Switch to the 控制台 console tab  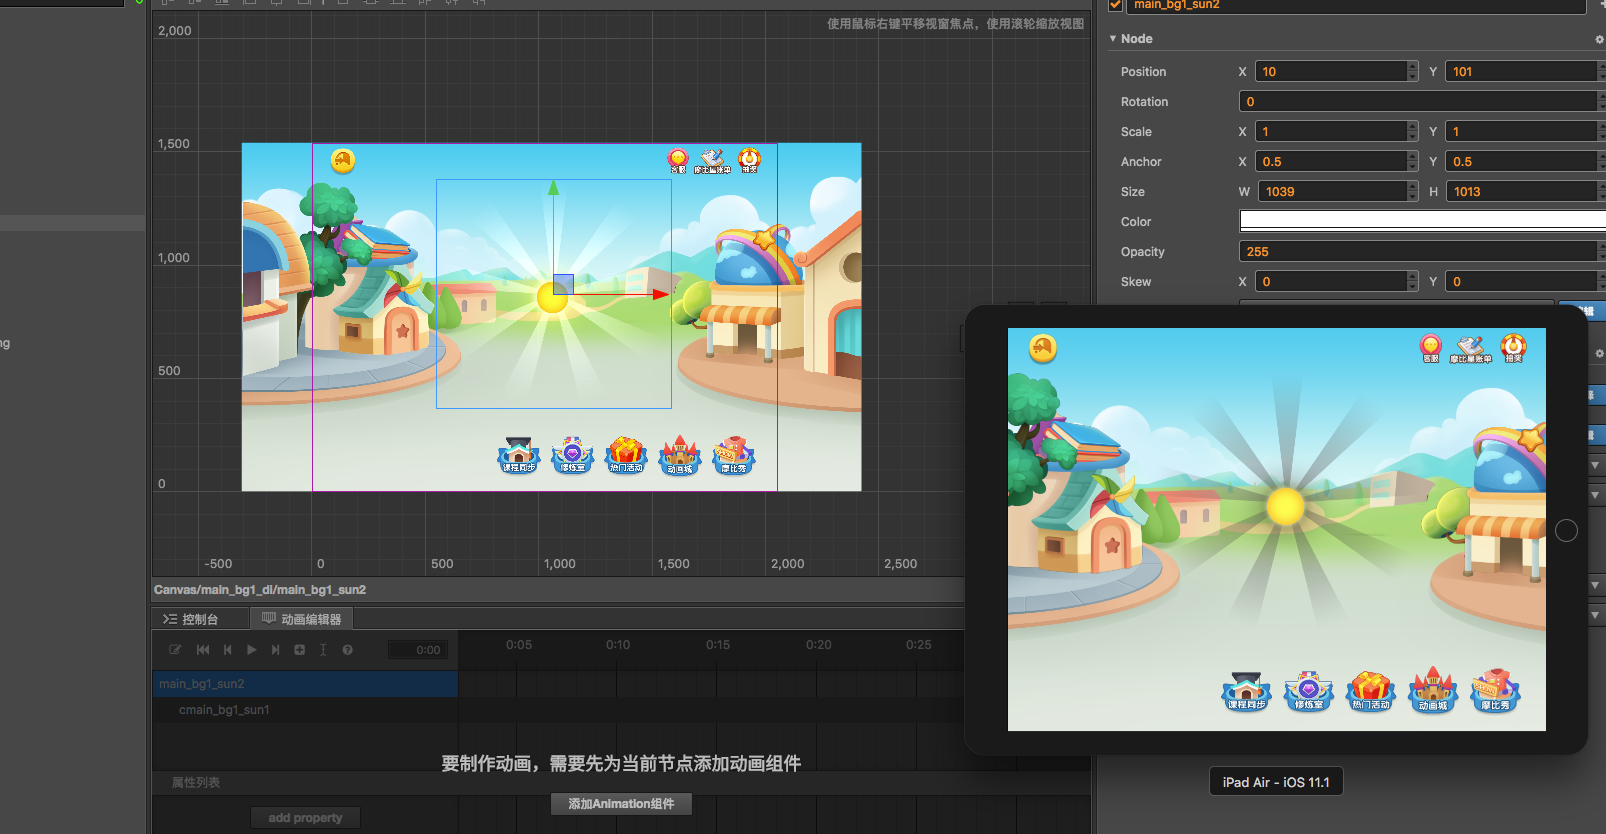tap(191, 619)
